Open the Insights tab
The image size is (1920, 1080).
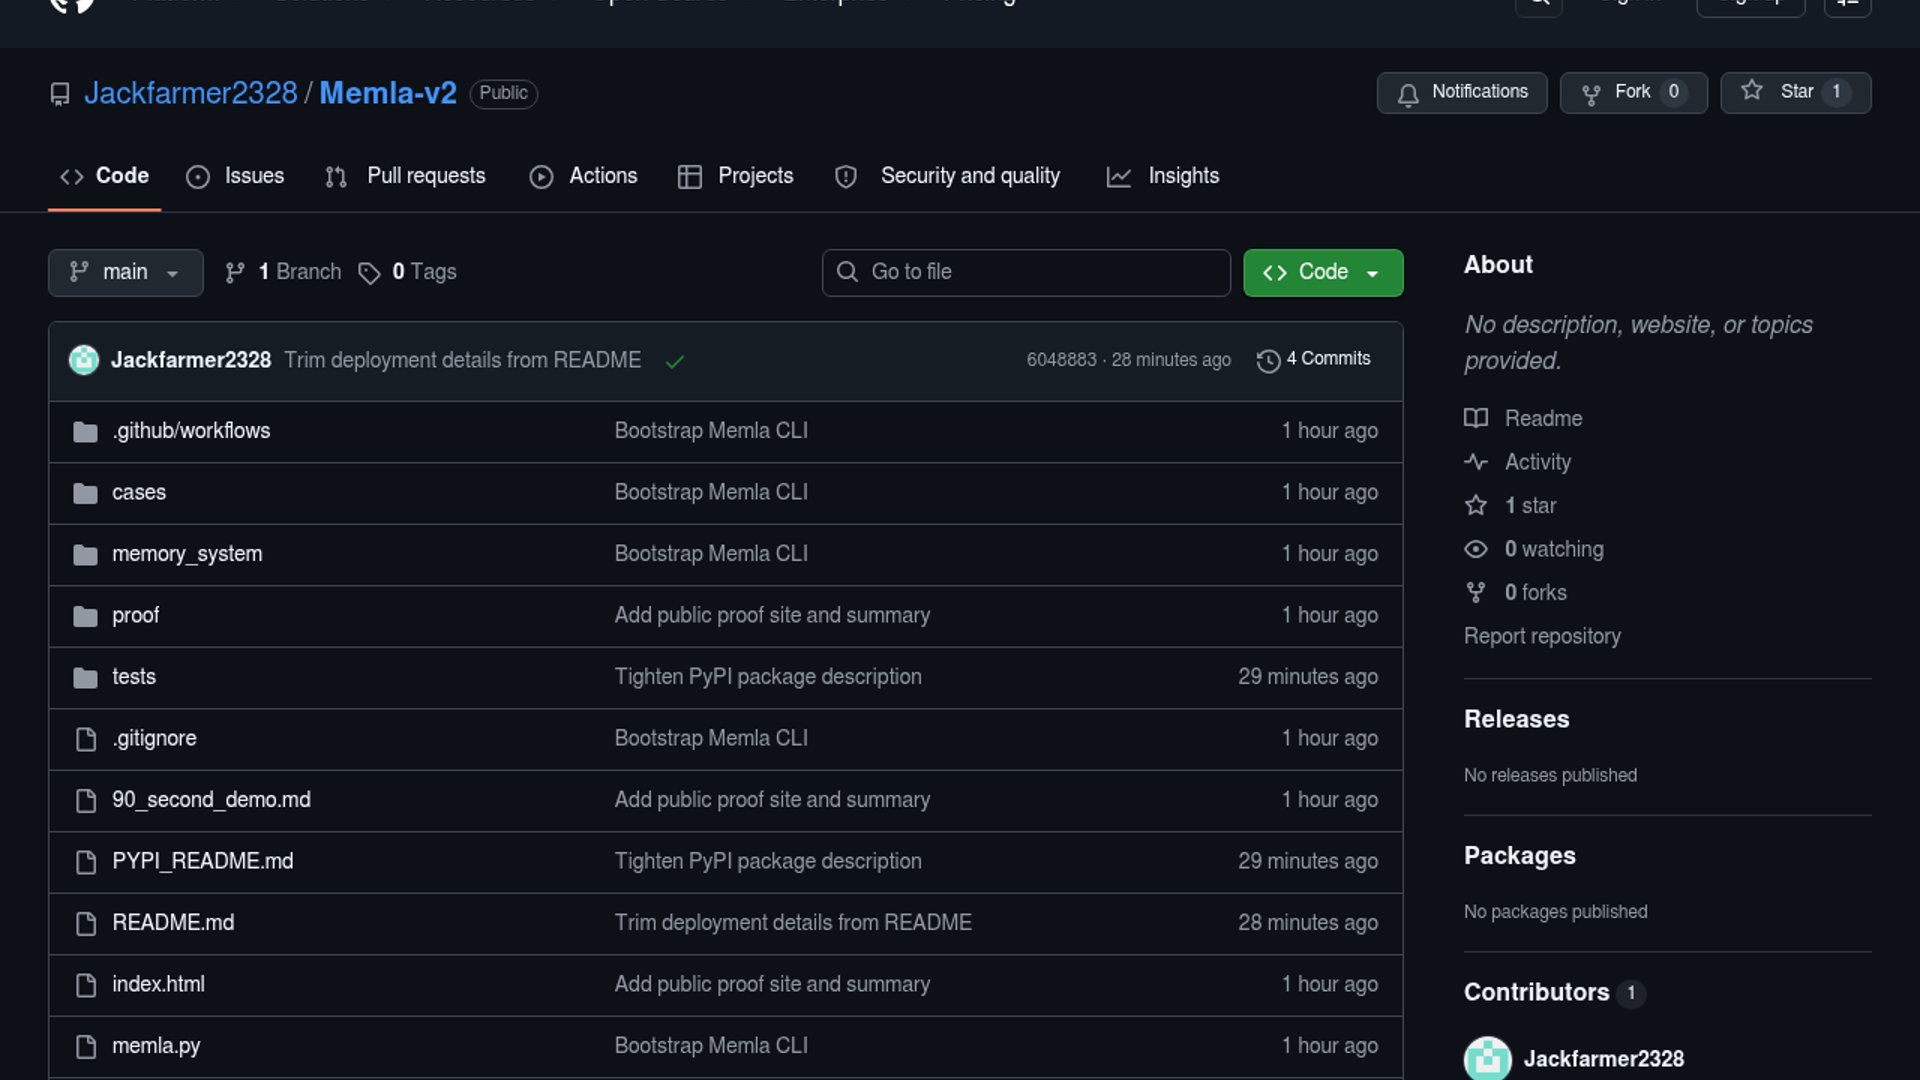tap(1162, 176)
